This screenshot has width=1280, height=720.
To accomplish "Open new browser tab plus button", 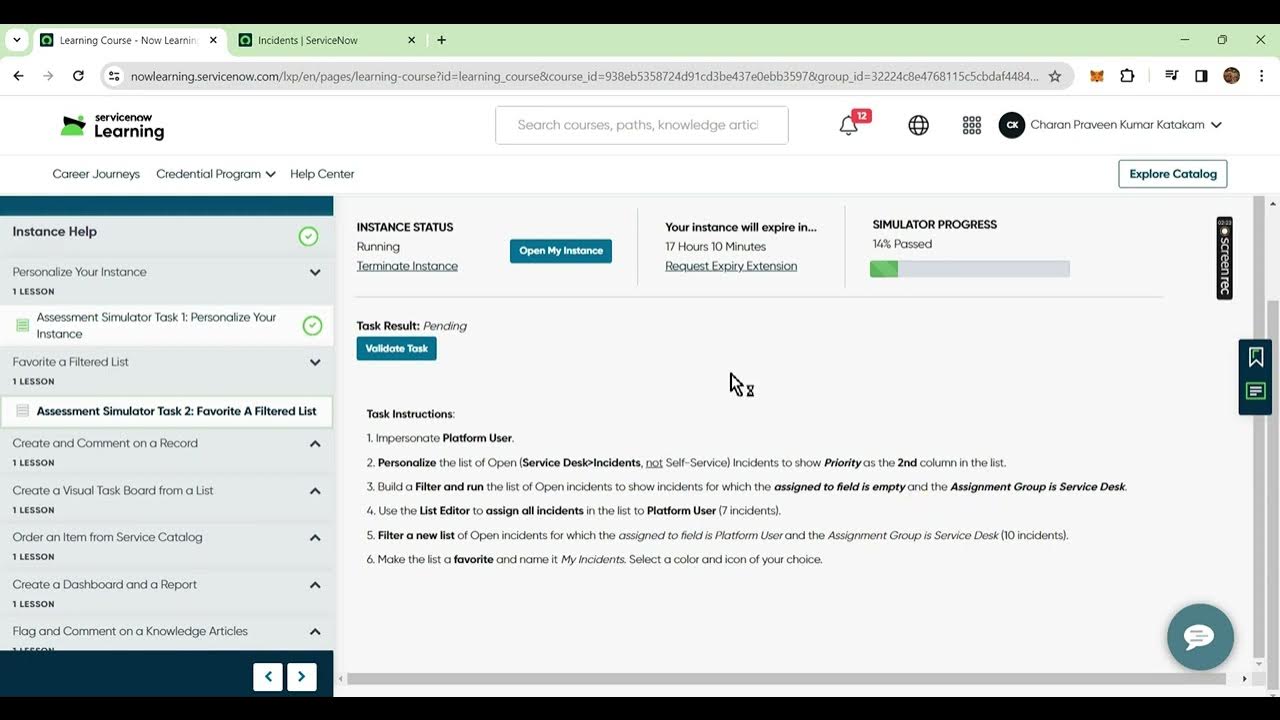I will pyautogui.click(x=442, y=40).
